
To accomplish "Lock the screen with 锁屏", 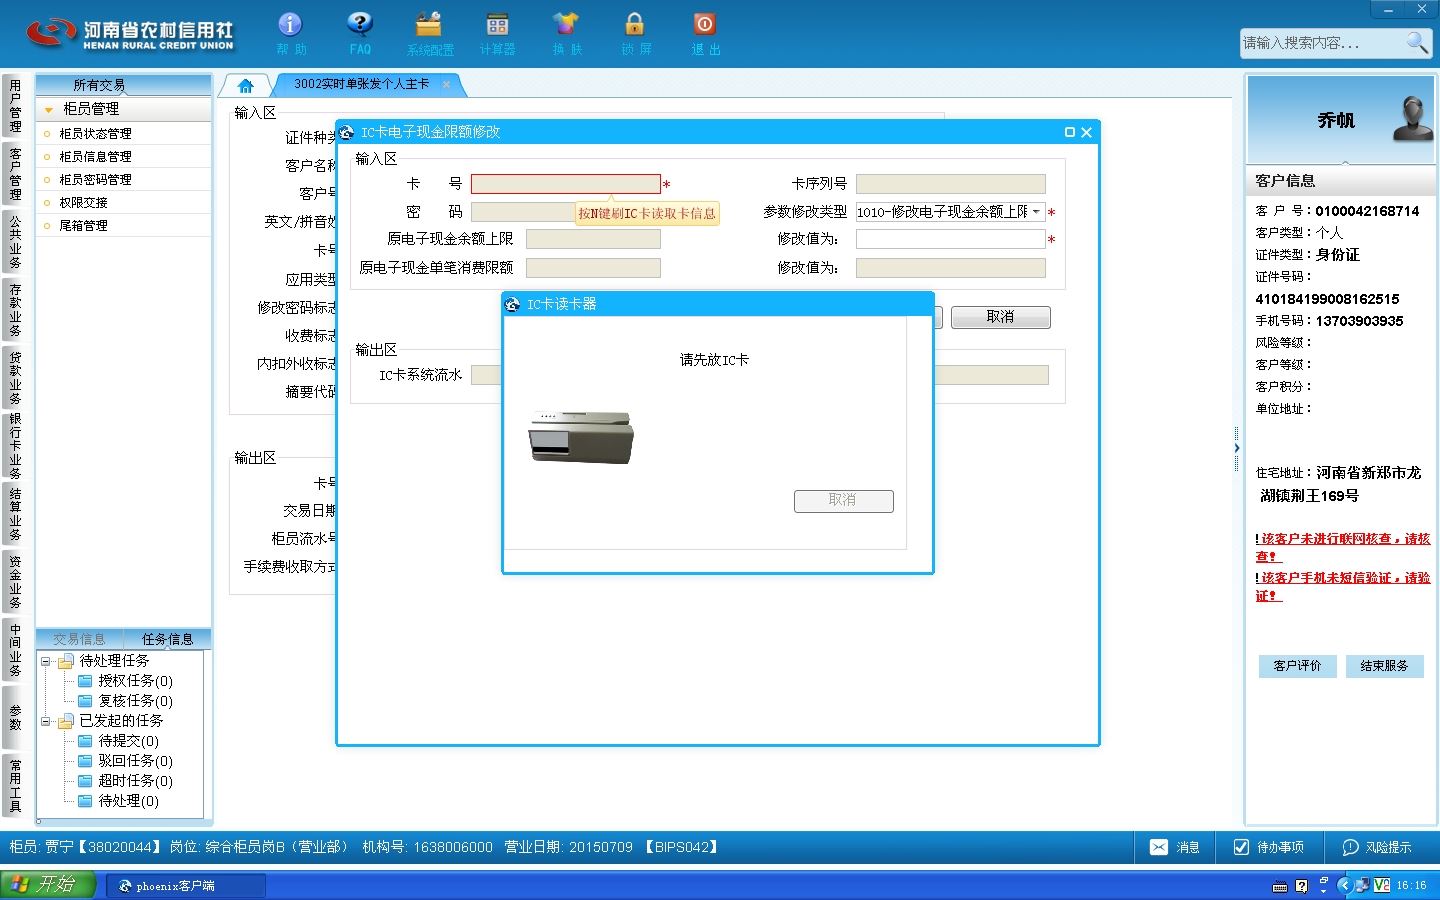I will [x=635, y=32].
